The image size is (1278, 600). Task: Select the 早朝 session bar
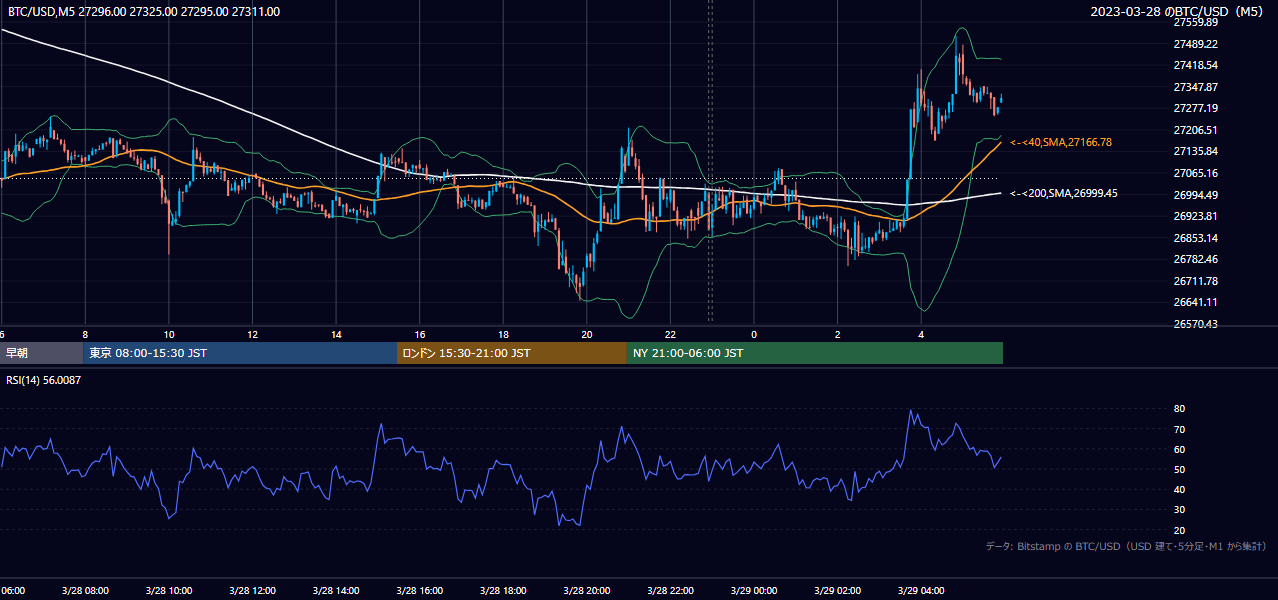41,353
